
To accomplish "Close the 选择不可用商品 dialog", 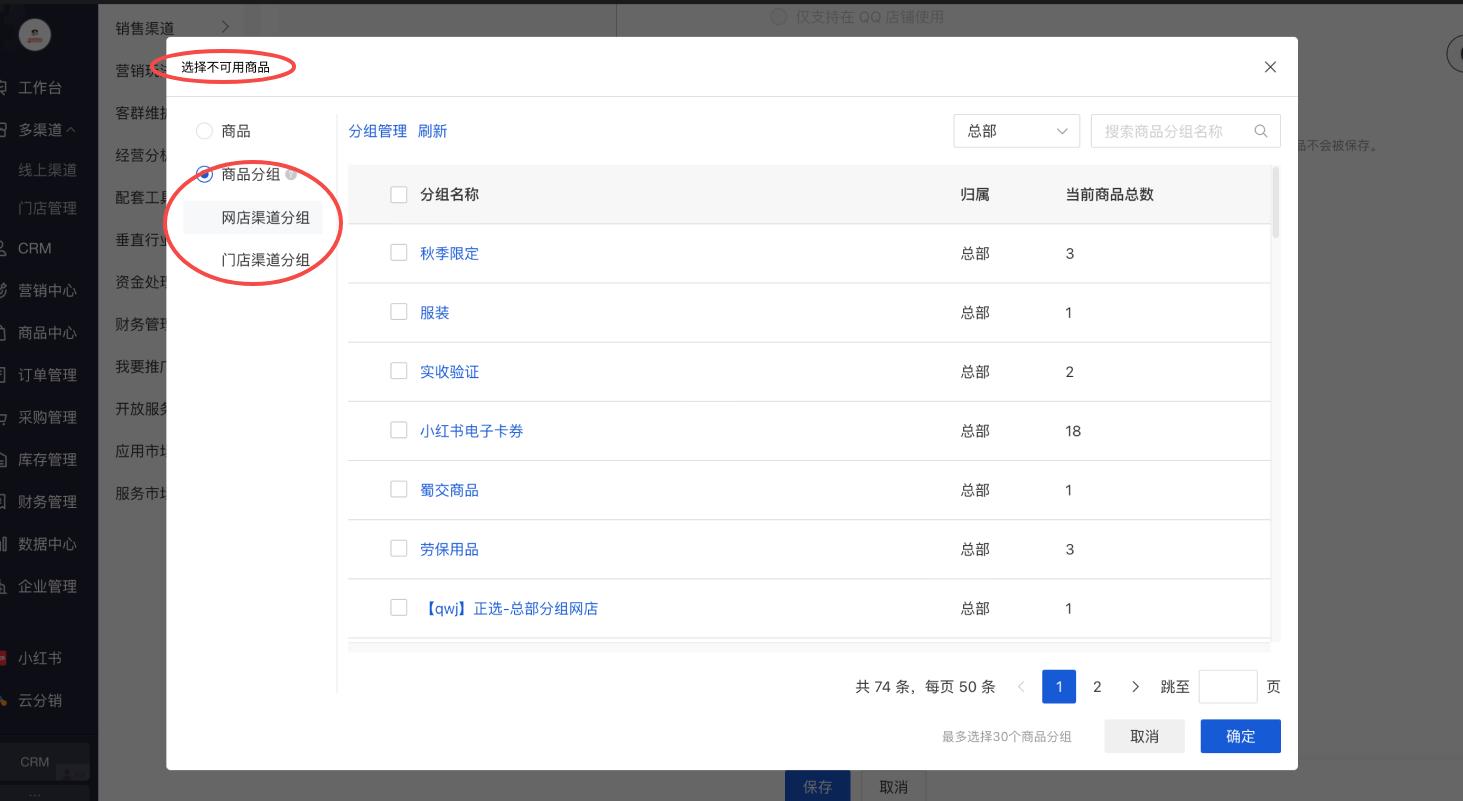I will click(1270, 67).
